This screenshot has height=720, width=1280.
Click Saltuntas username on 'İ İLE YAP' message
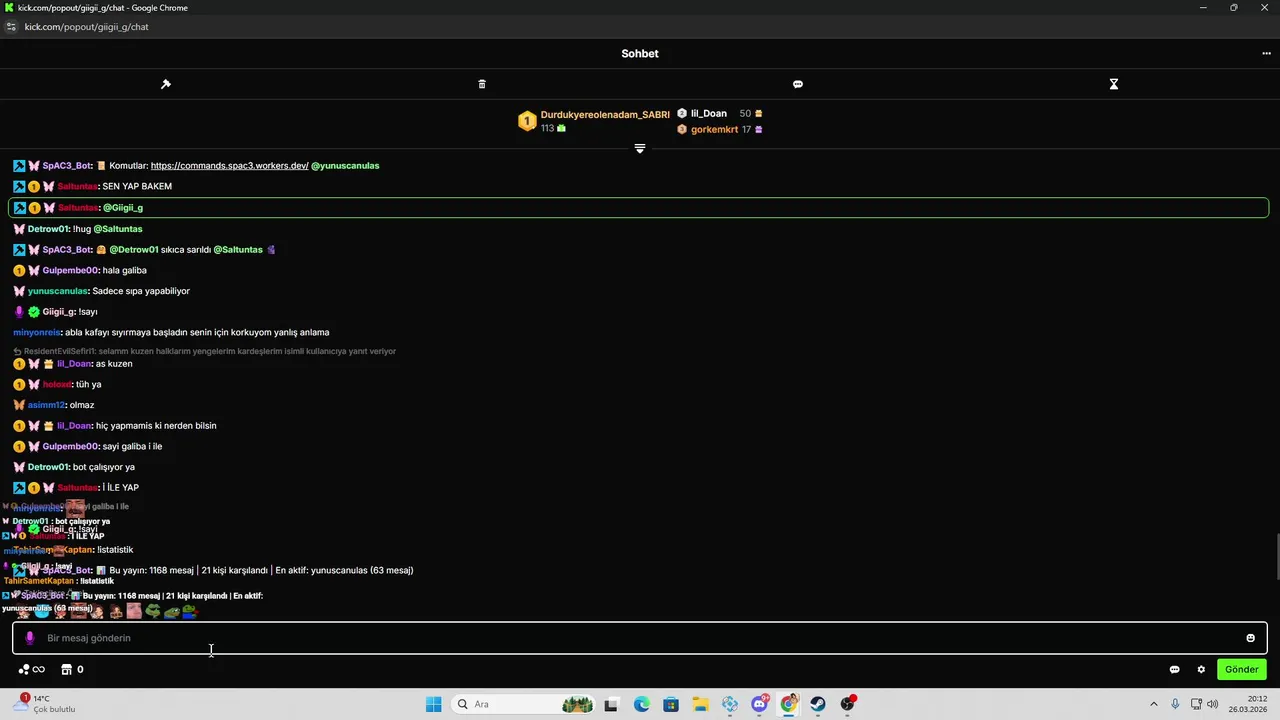[78, 488]
